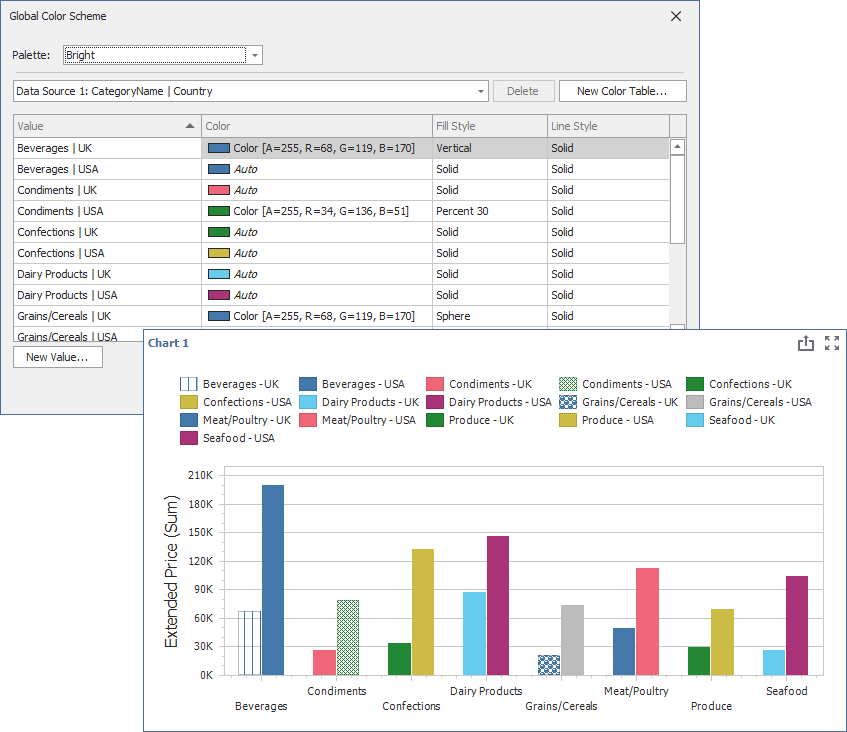This screenshot has height=732, width=847.
Task: Click the export icon in Chart 1
Action: (x=805, y=343)
